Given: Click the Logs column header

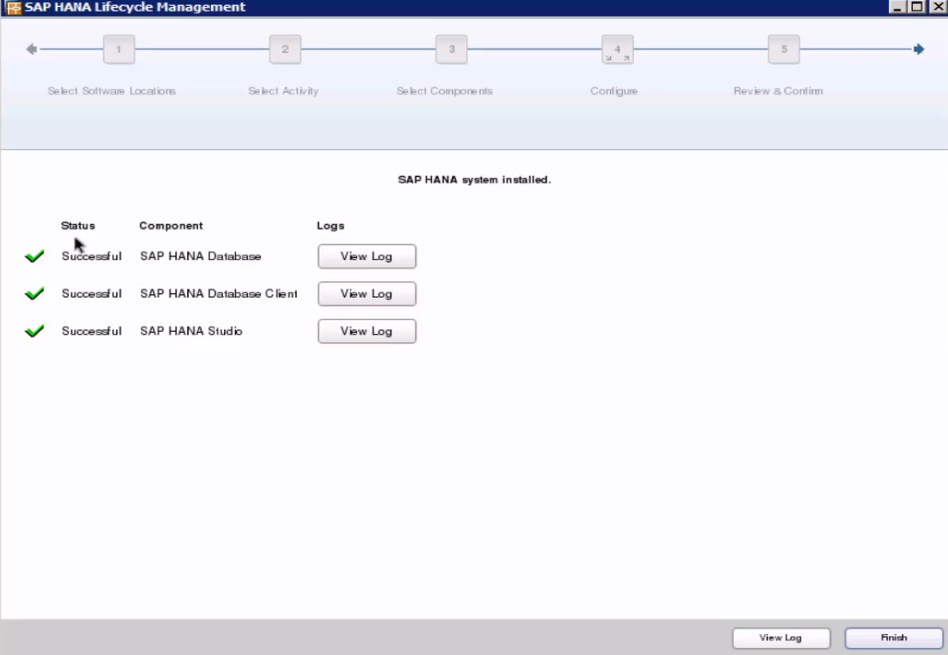Looking at the screenshot, I should (331, 226).
